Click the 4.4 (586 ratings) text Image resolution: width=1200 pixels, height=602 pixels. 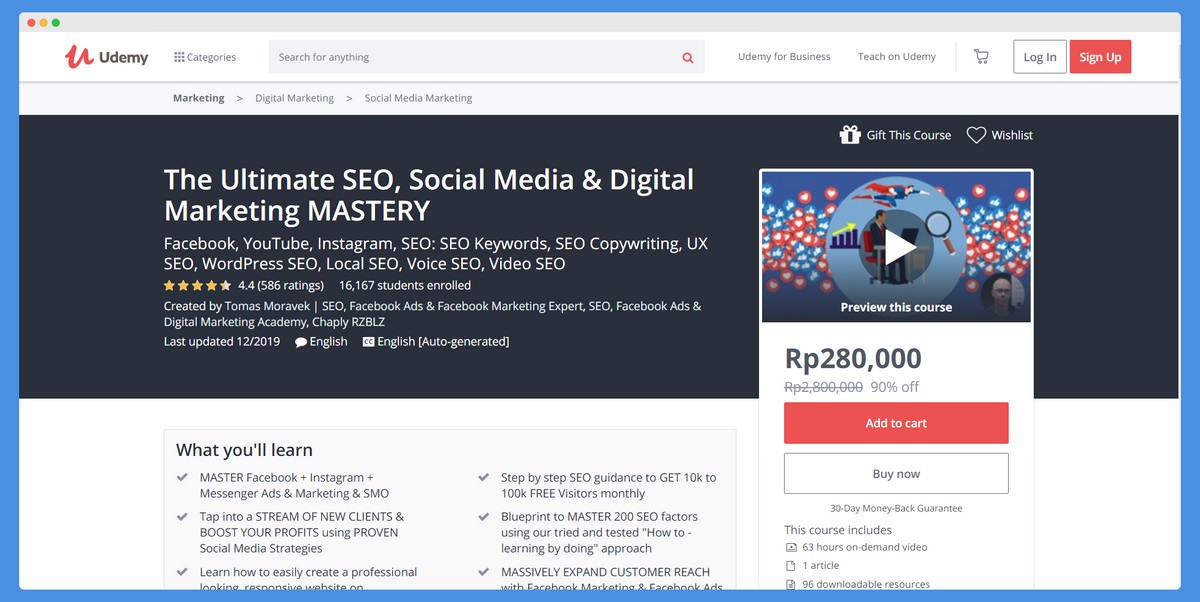pos(281,285)
